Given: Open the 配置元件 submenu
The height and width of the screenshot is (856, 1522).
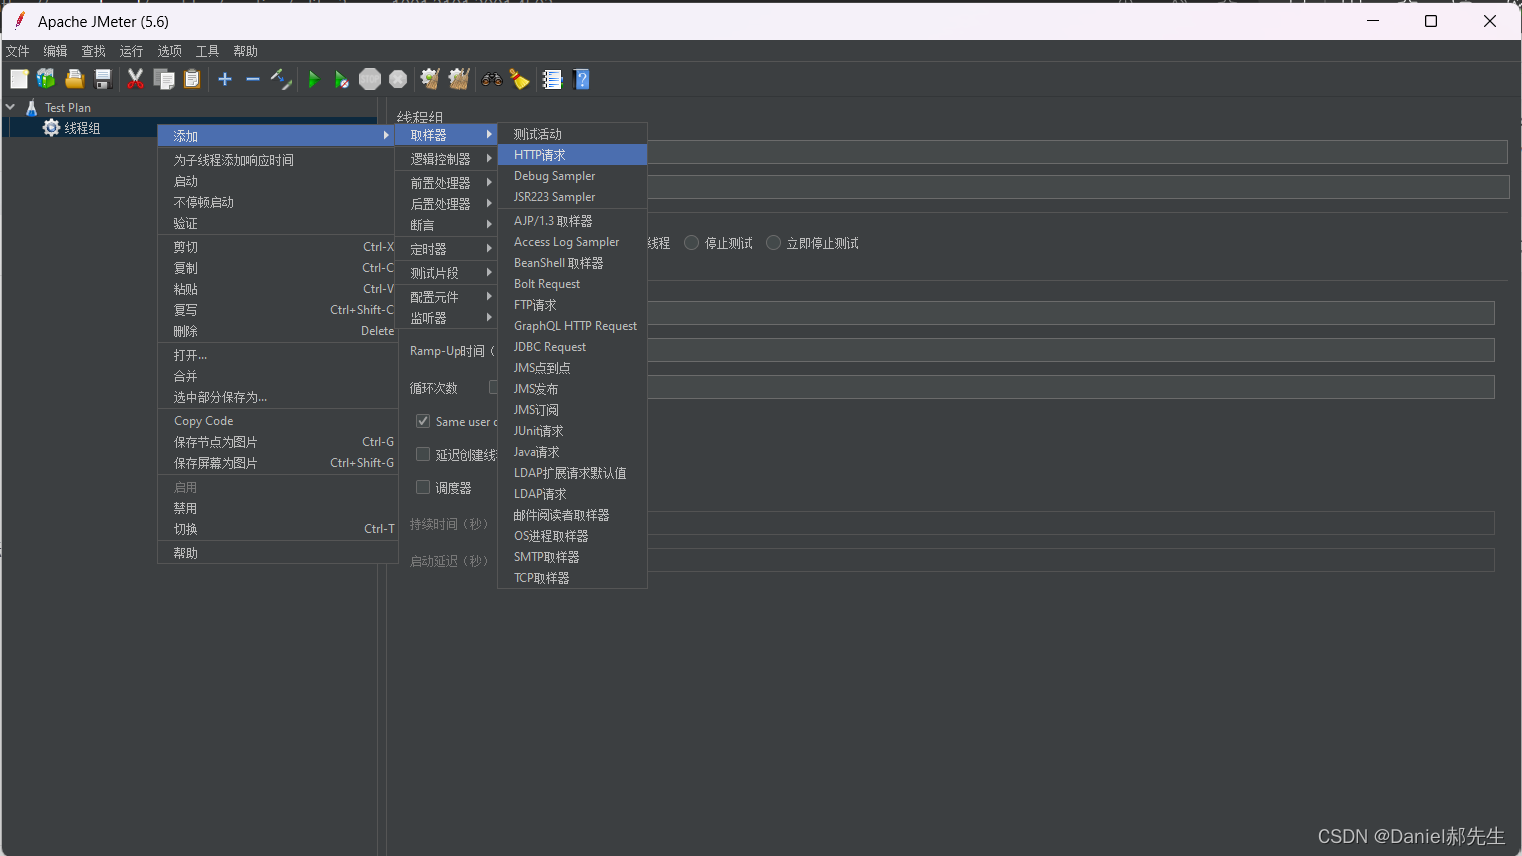Looking at the screenshot, I should click(x=447, y=297).
